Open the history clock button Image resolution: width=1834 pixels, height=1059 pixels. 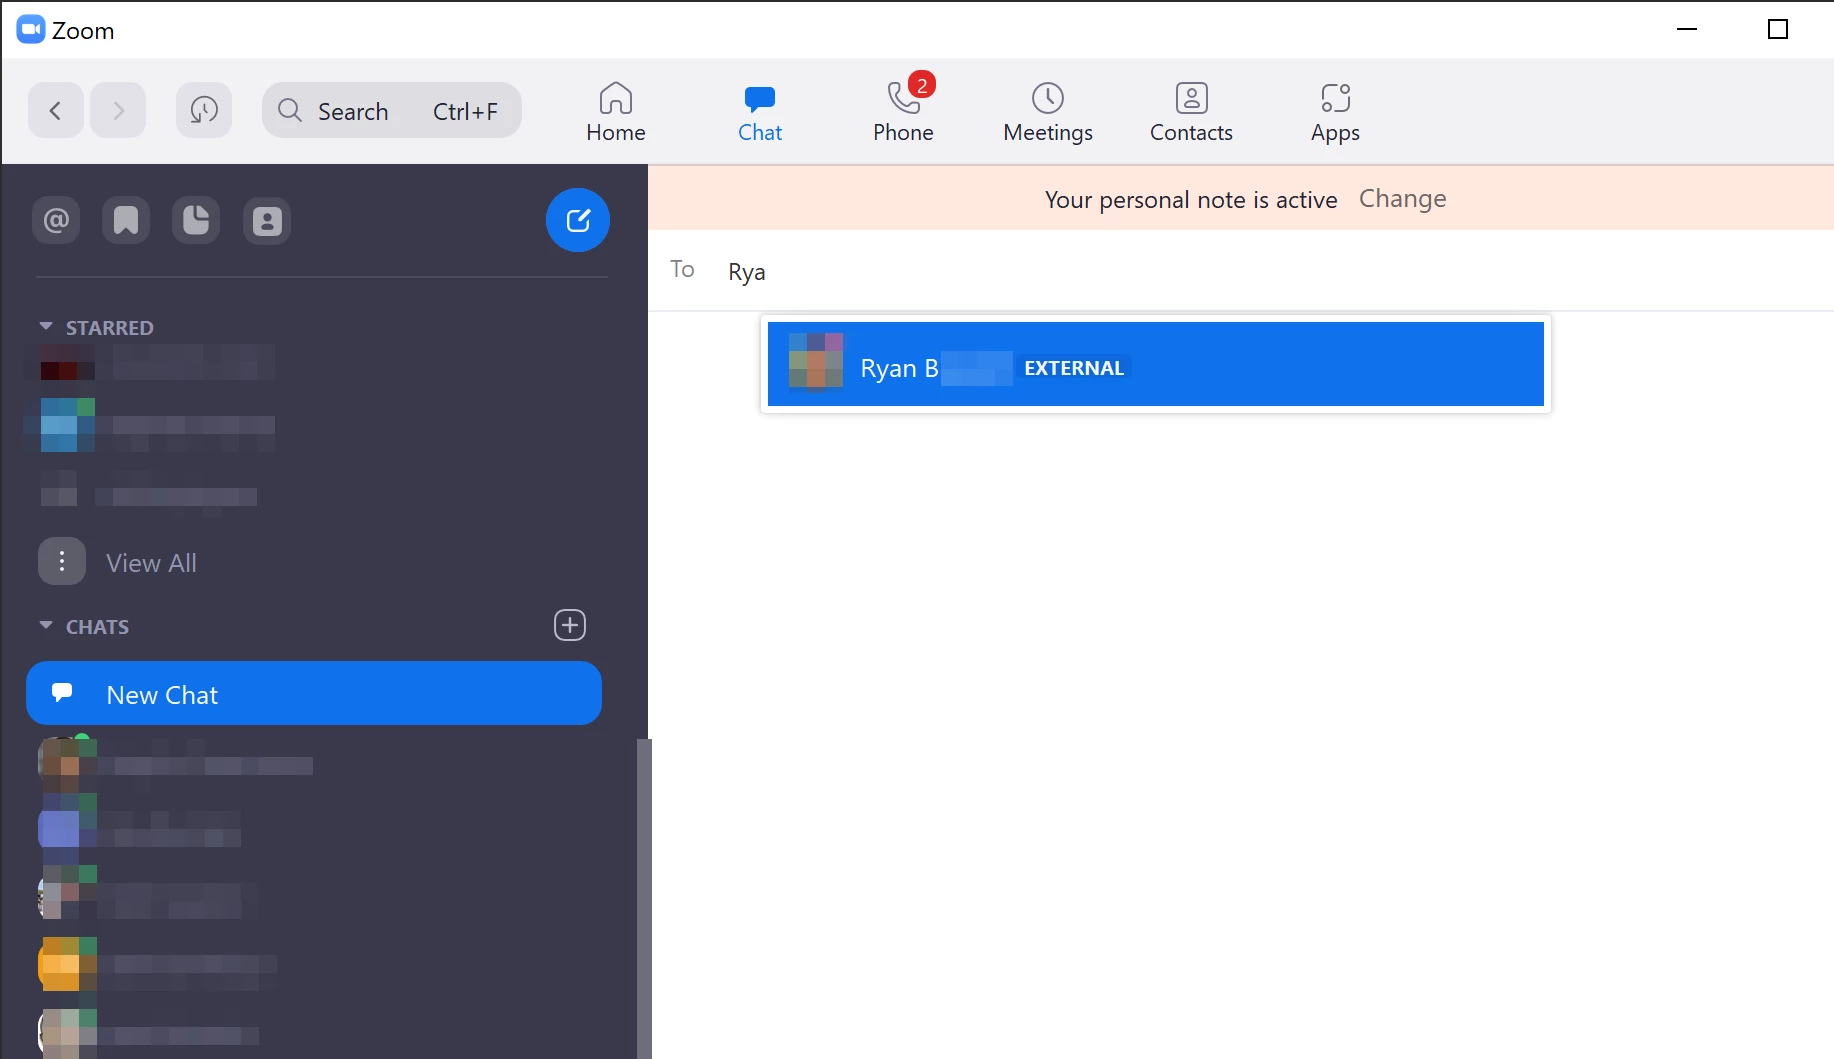(x=204, y=110)
